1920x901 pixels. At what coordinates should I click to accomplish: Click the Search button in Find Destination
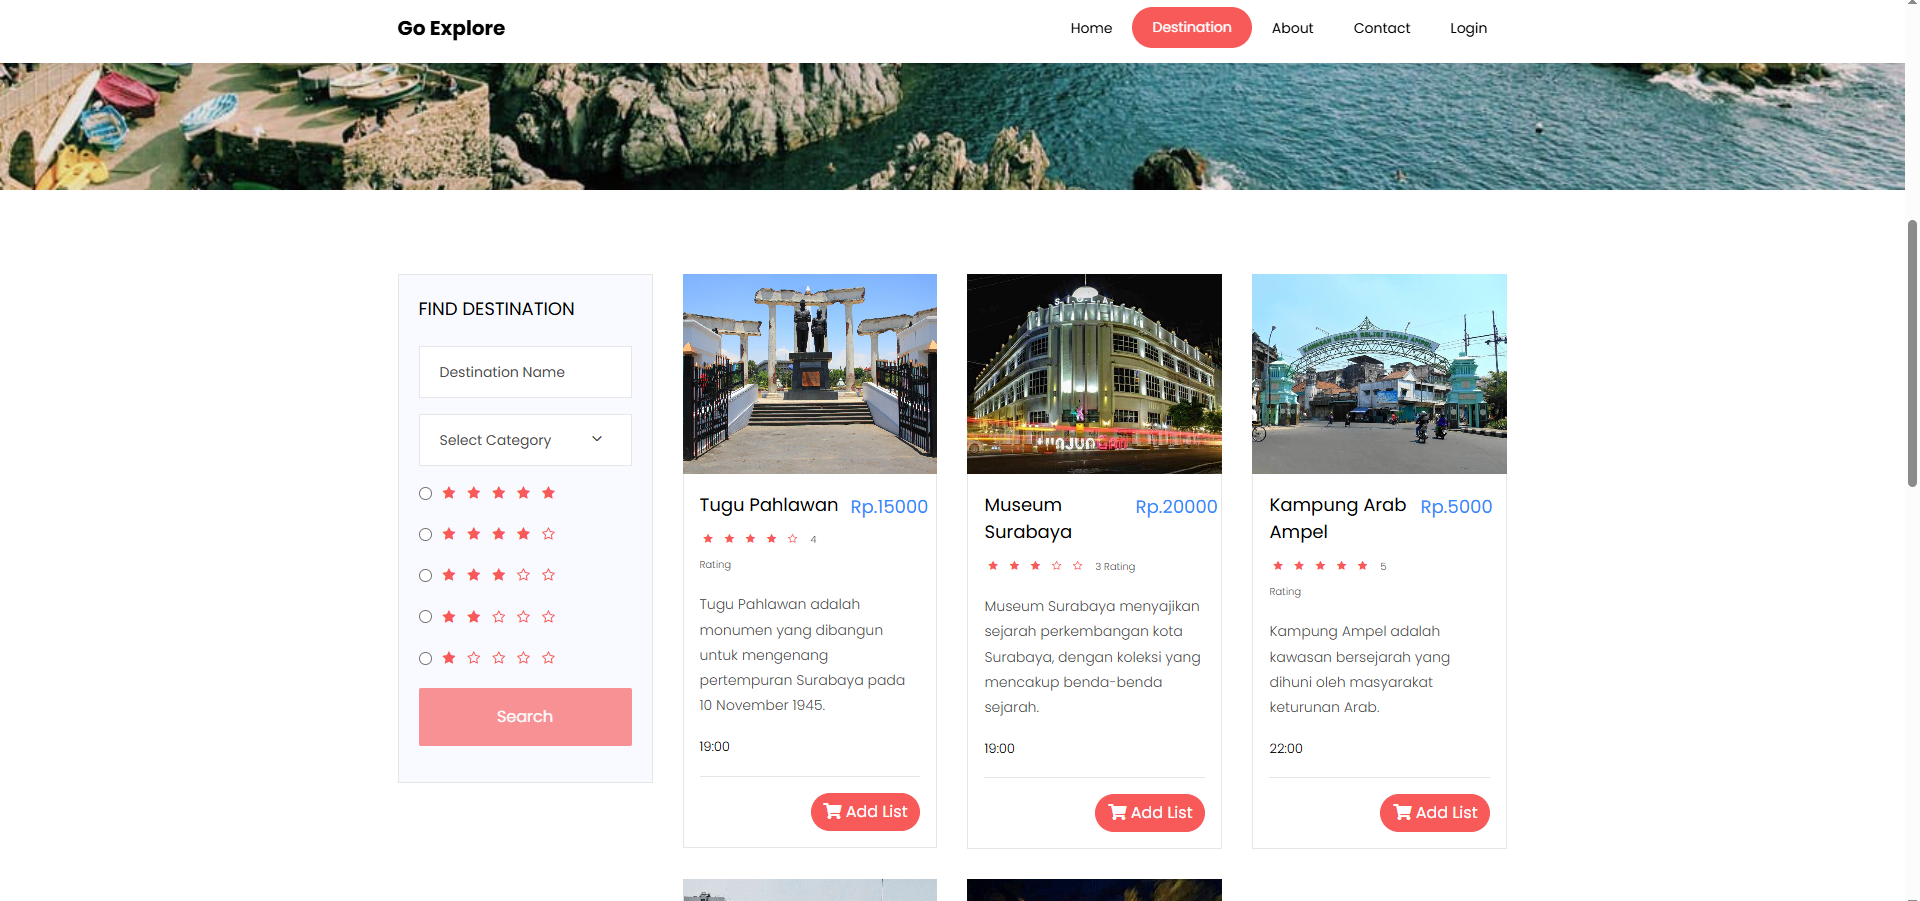point(525,717)
